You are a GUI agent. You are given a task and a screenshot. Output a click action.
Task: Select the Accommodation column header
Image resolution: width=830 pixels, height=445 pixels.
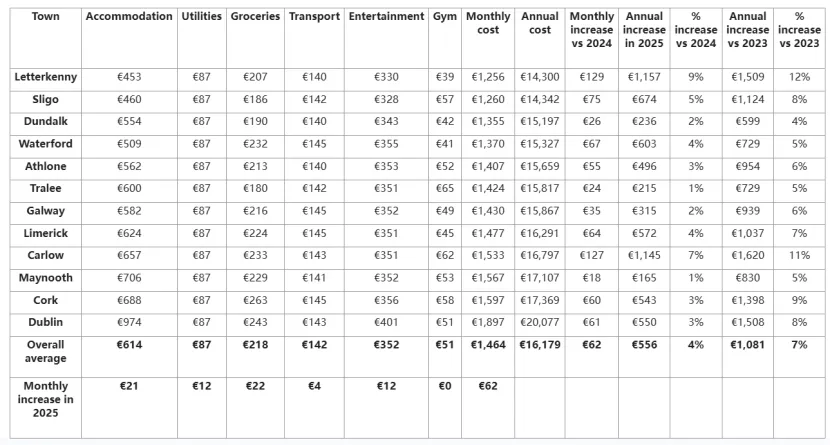pos(129,16)
